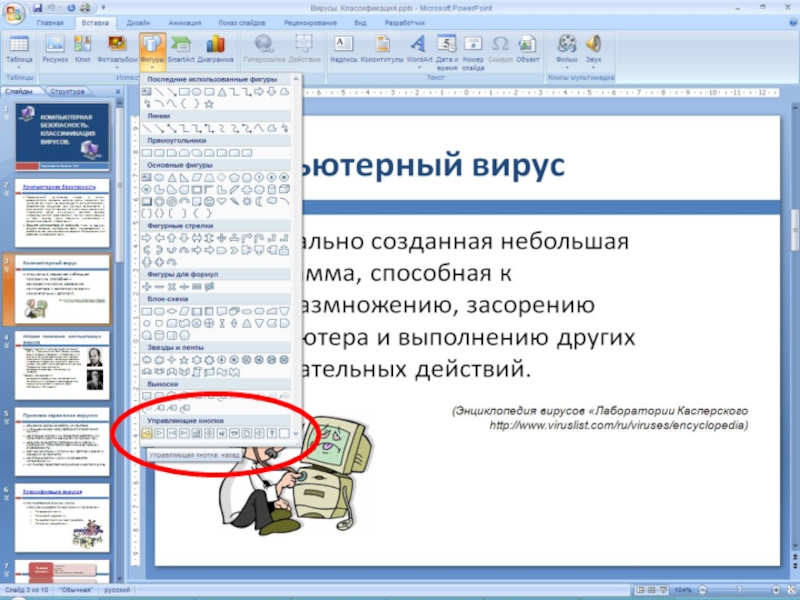The image size is (800, 600).
Task: Open the Дизайн ribbon tab
Action: (138, 23)
